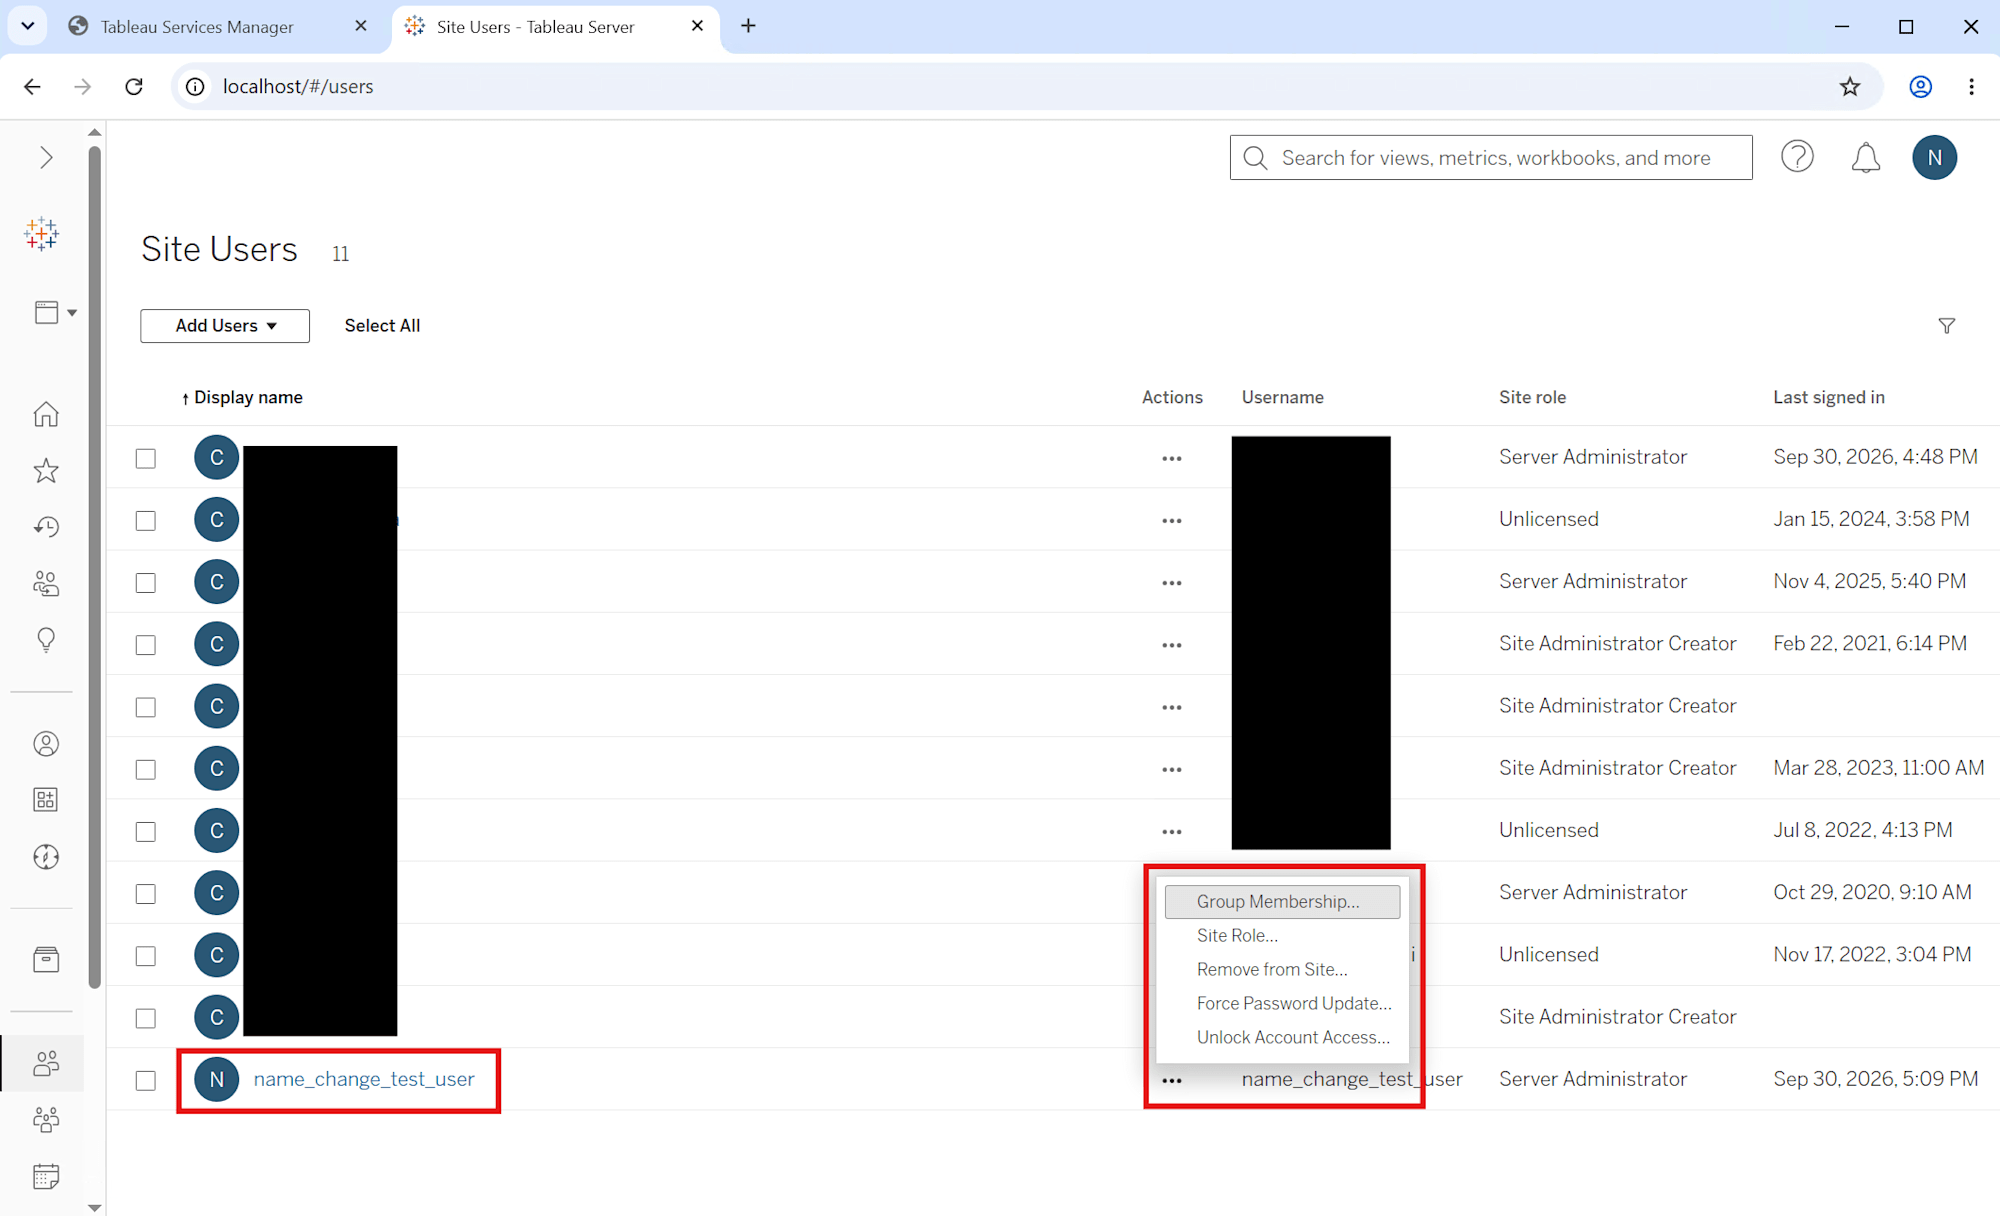The width and height of the screenshot is (2000, 1216).
Task: Tick checkbox for user signed in Sep 30, 2026, 4:48 PM
Action: (x=146, y=459)
